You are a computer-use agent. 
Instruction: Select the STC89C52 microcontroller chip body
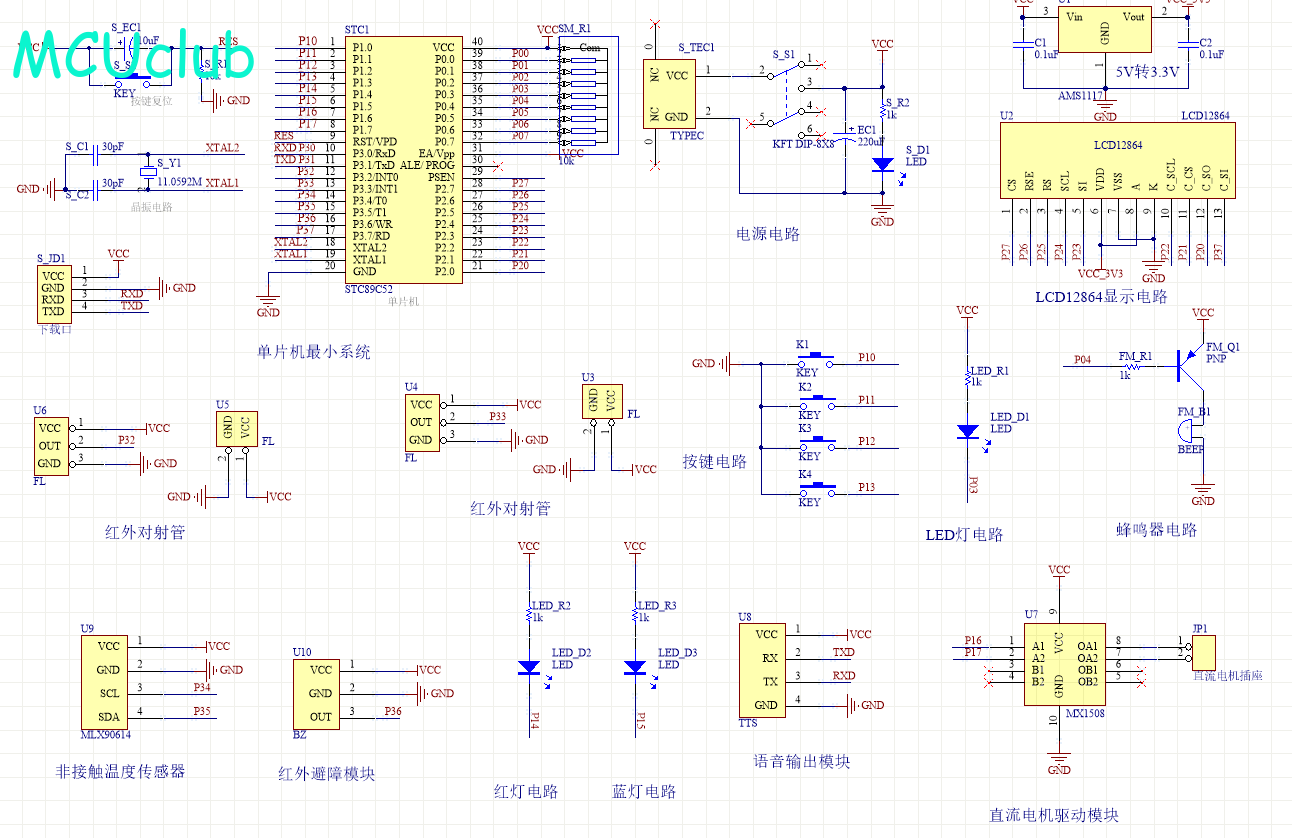tap(404, 160)
